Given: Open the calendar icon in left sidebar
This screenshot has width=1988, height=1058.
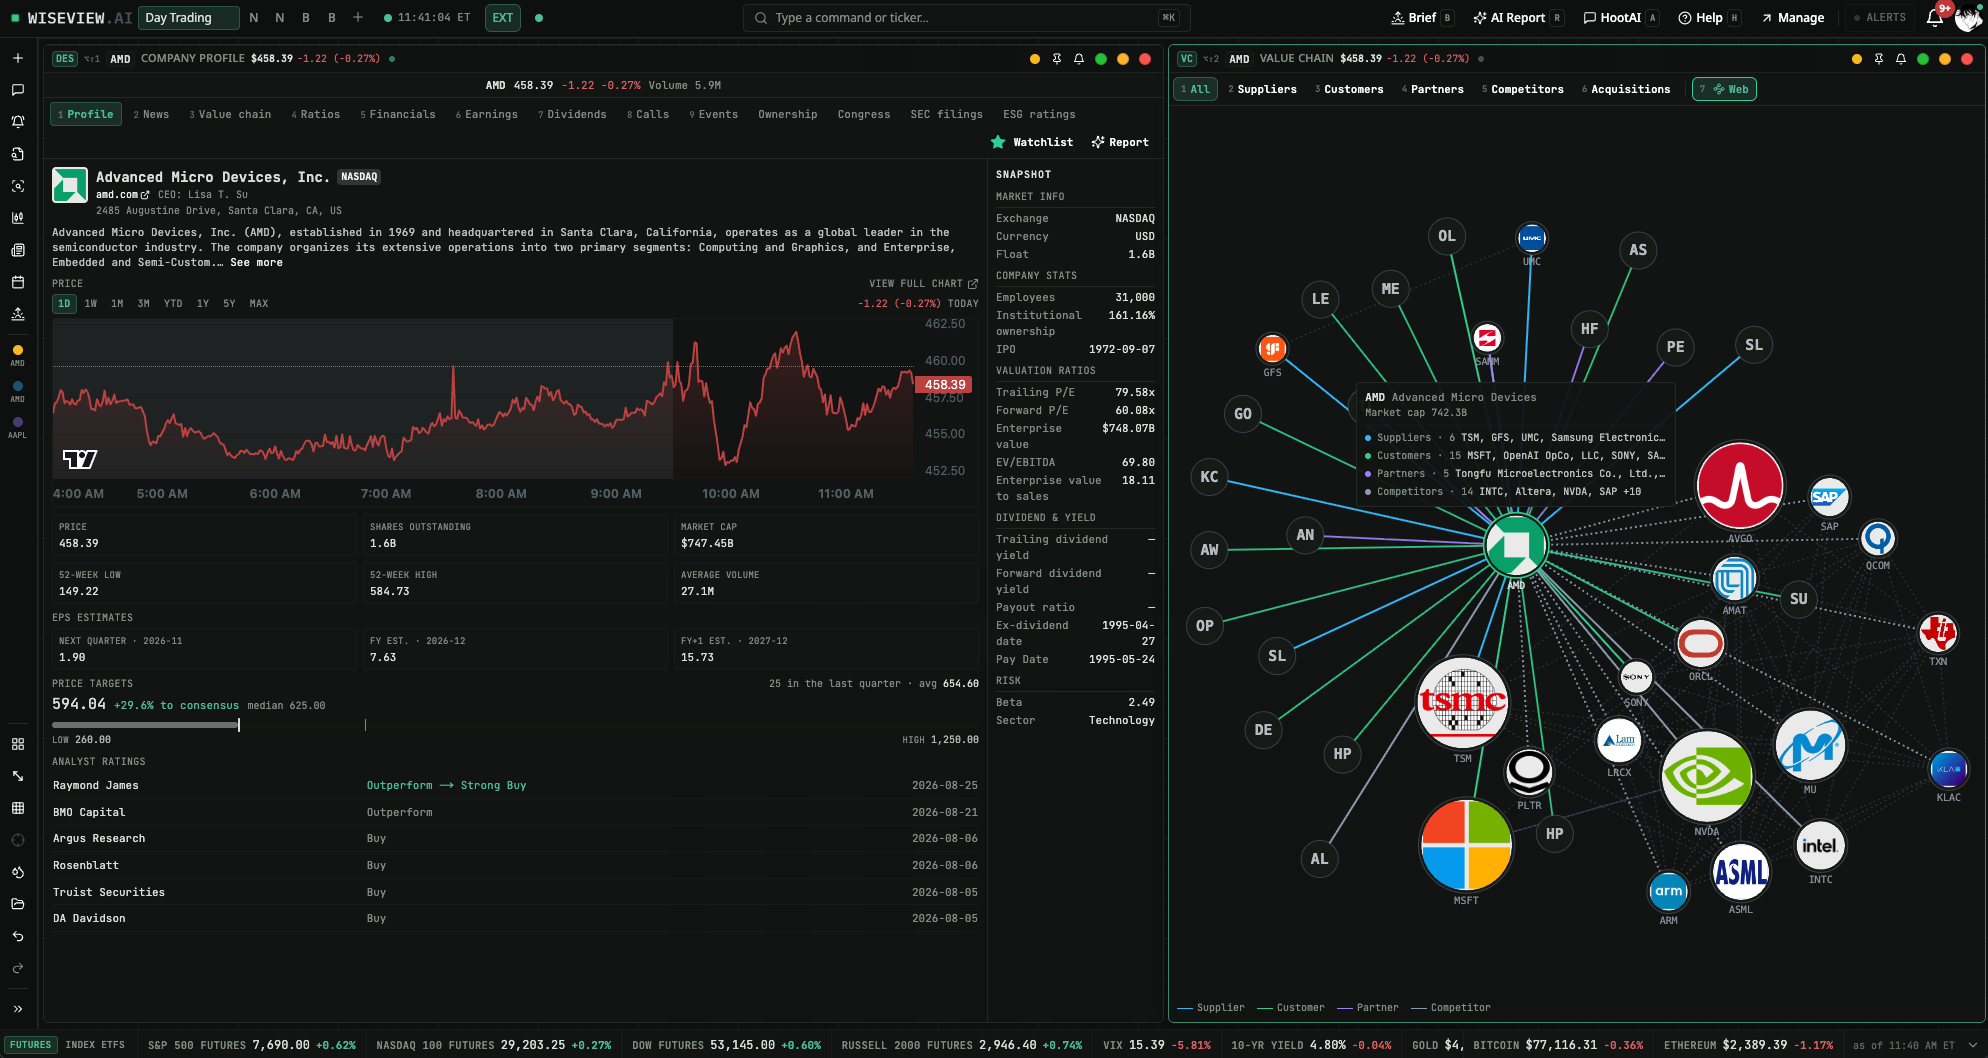Looking at the screenshot, I should click(x=17, y=282).
